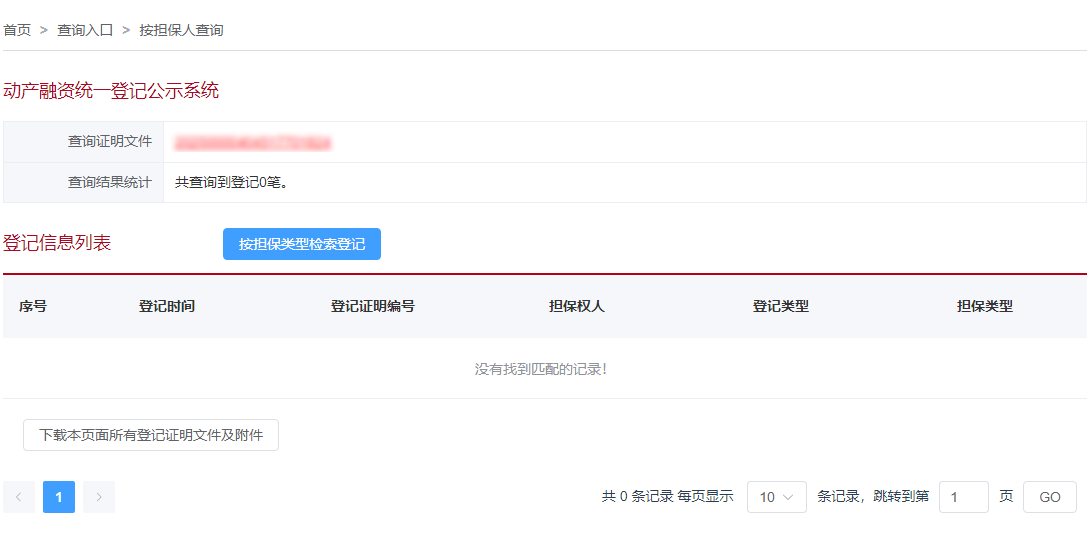Viewport: 1090px width, 556px height.
Task: Click the 担保类型 column header
Action: click(x=985, y=306)
